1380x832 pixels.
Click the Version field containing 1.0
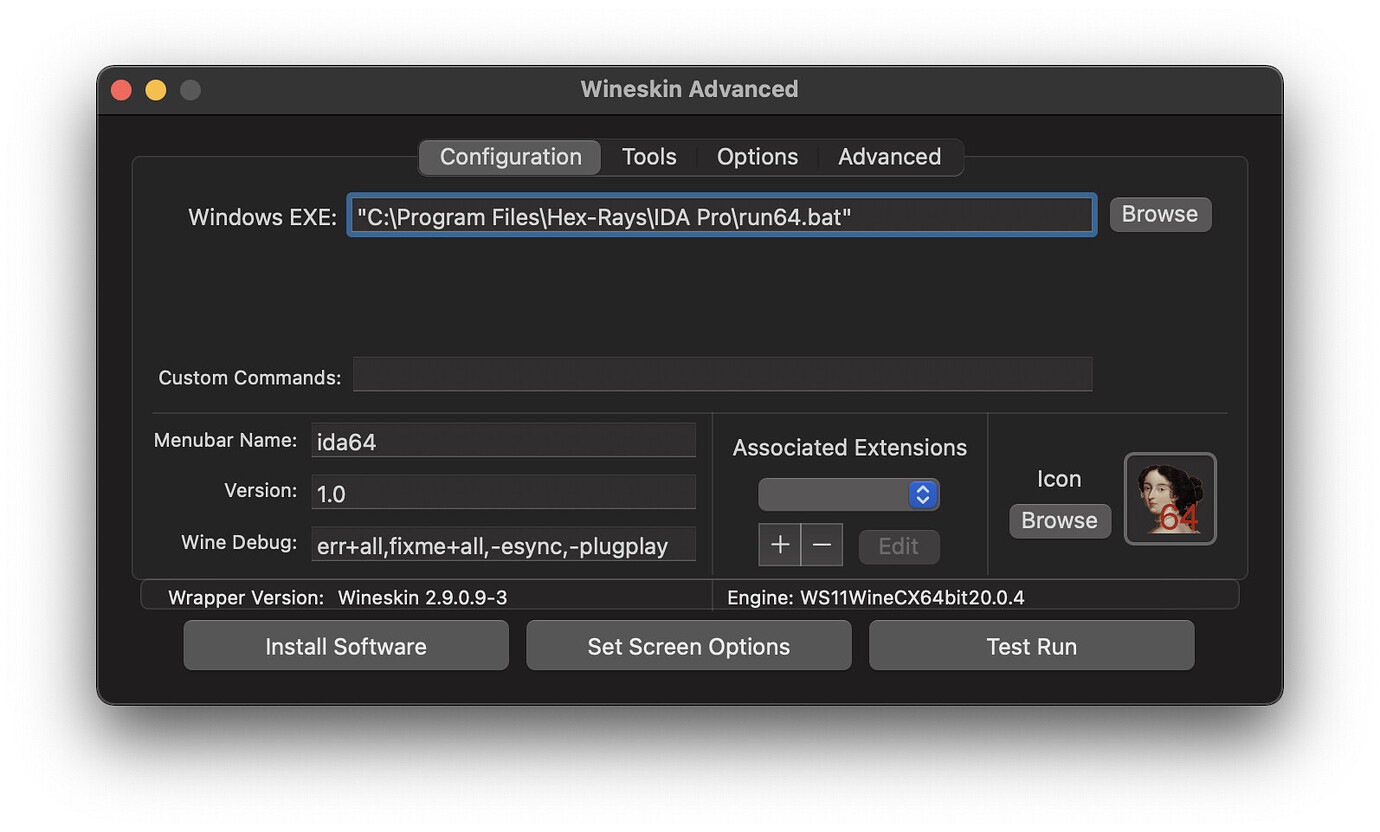pyautogui.click(x=503, y=491)
